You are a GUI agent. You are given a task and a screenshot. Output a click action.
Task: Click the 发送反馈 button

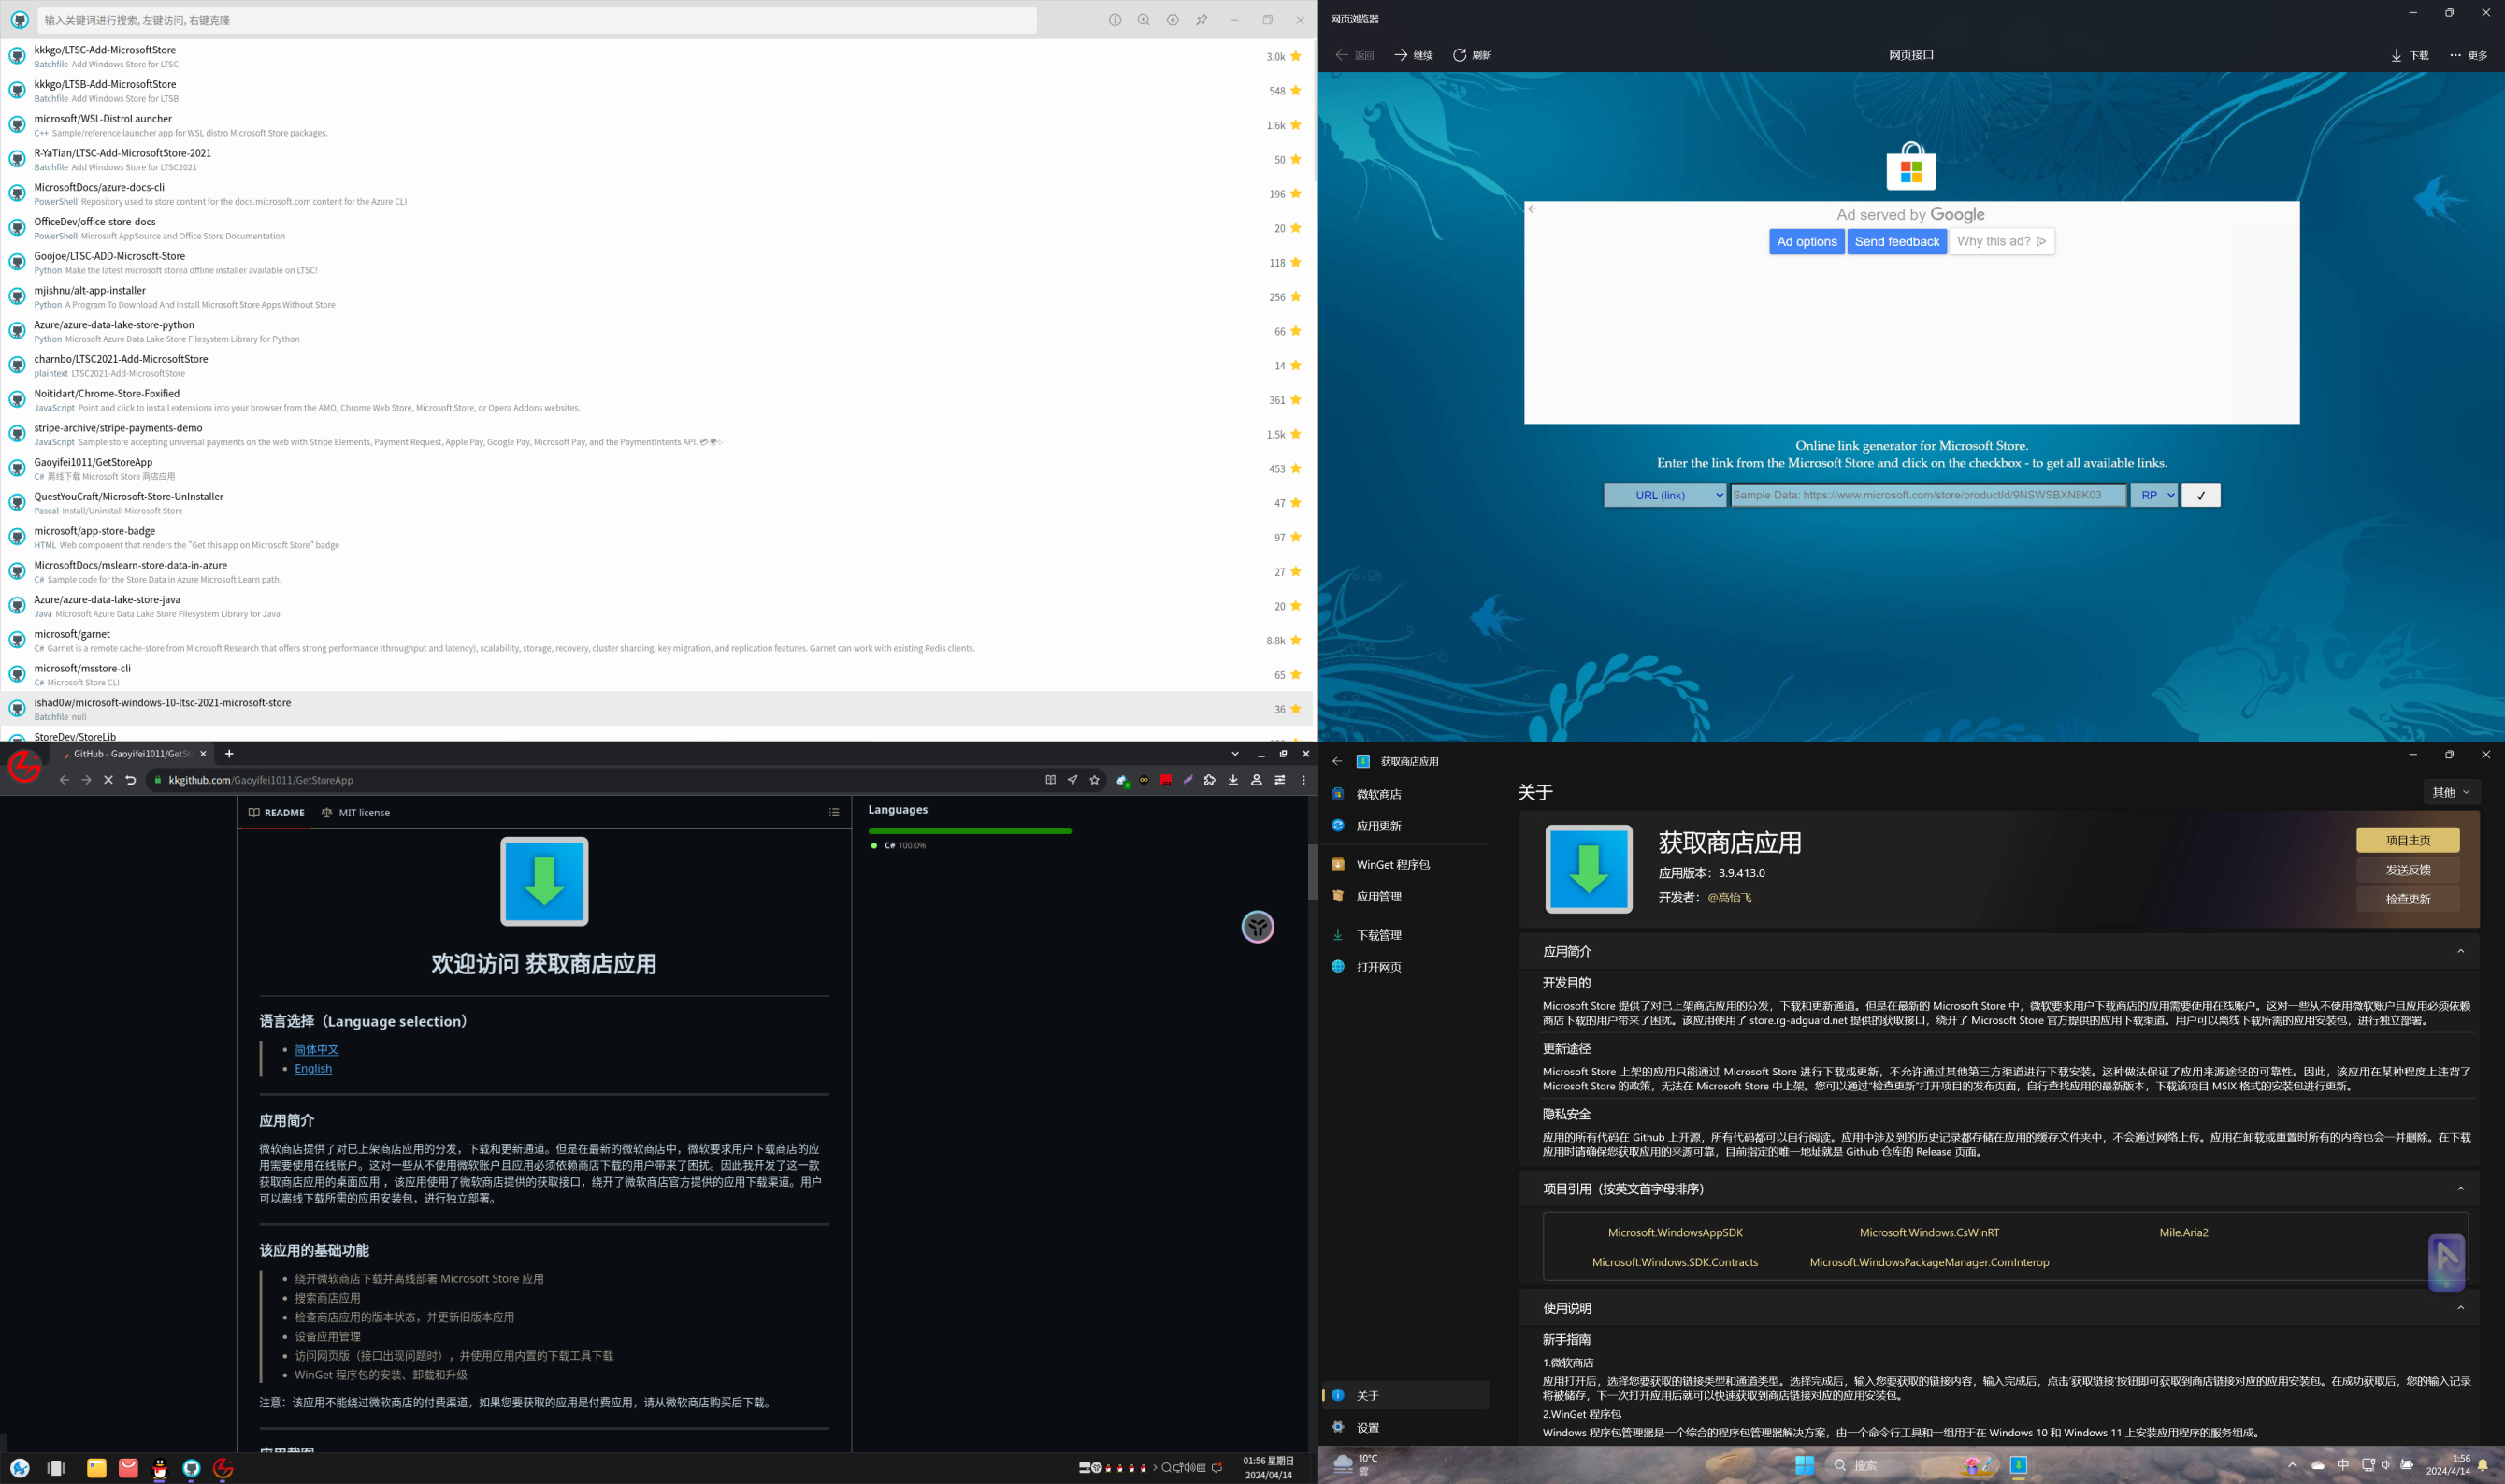[x=2407, y=870]
